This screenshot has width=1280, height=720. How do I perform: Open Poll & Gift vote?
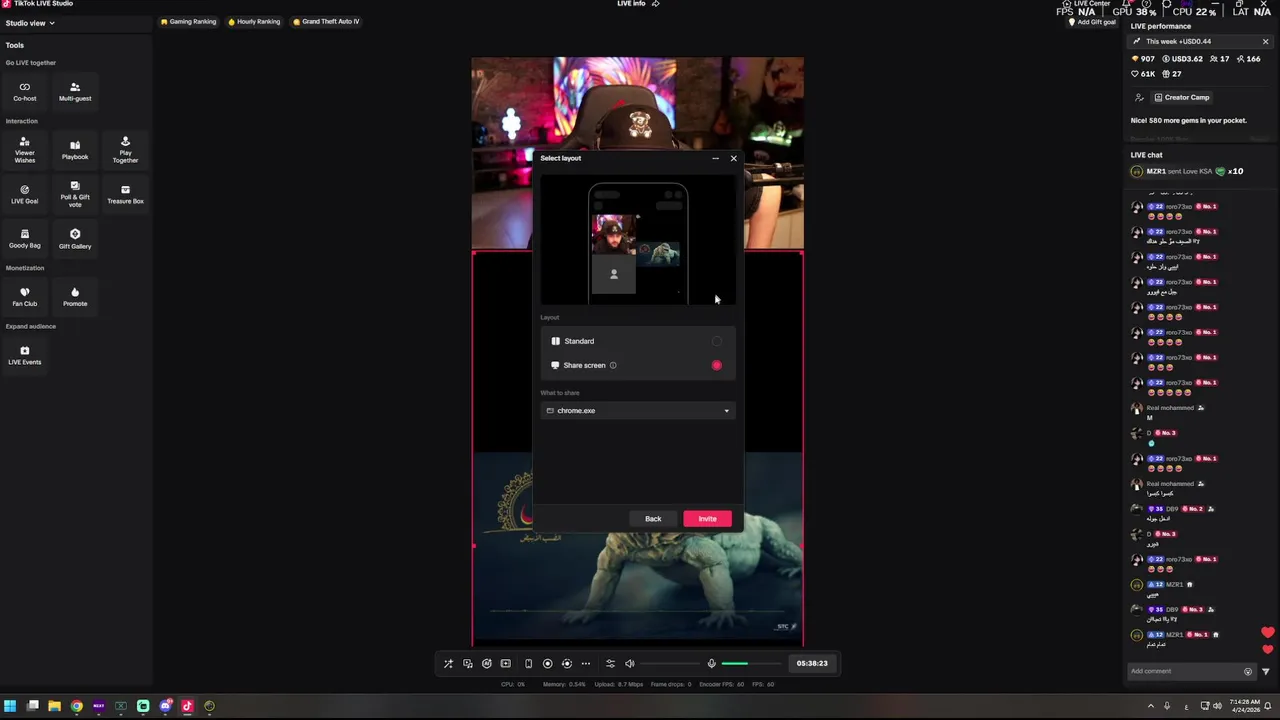pos(75,194)
